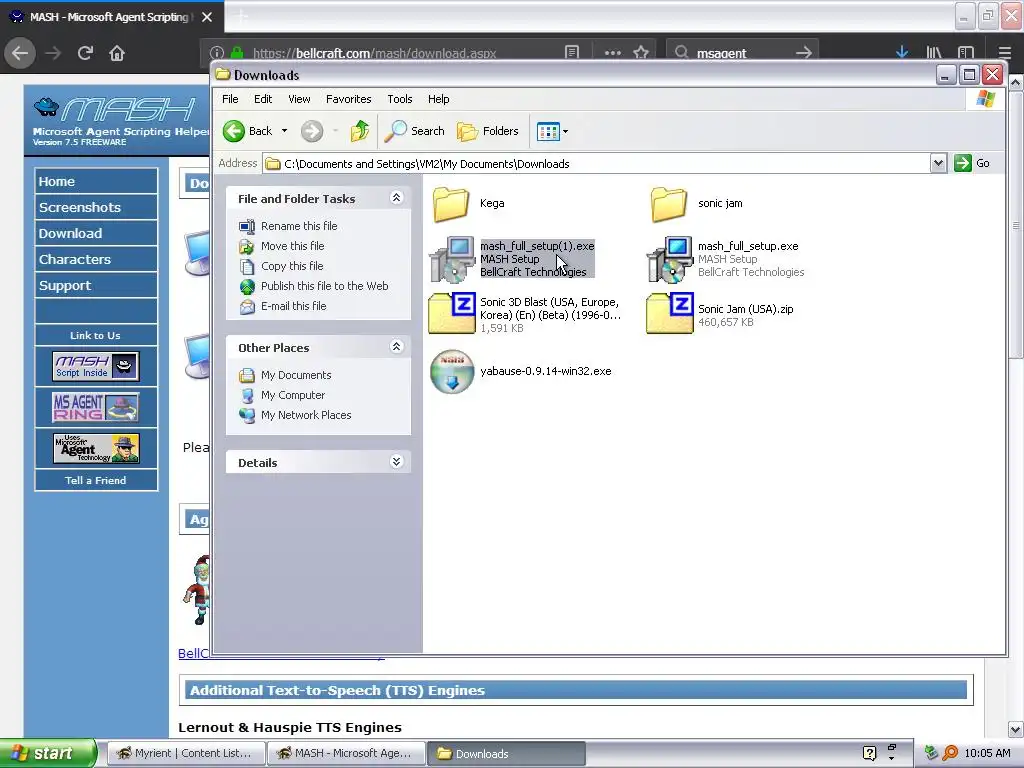Open Characters page in MASH sidebar
Viewport: 1024px width, 768px height.
click(96, 259)
